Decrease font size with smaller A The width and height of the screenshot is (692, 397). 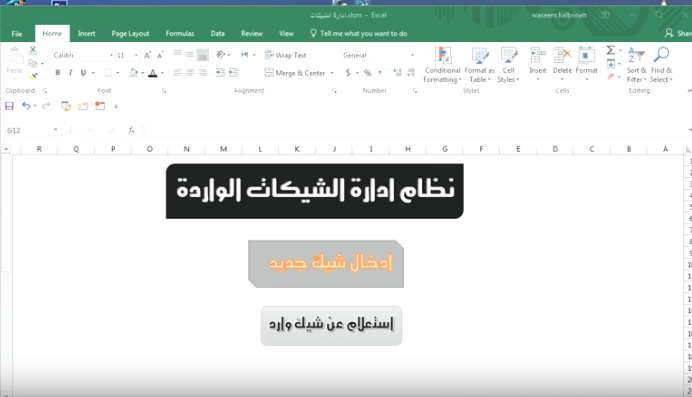[160, 55]
